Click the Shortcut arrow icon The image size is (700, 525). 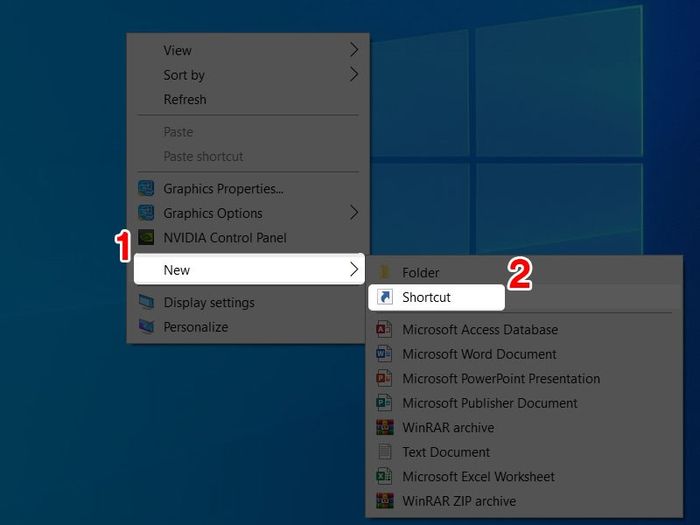pyautogui.click(x=384, y=297)
